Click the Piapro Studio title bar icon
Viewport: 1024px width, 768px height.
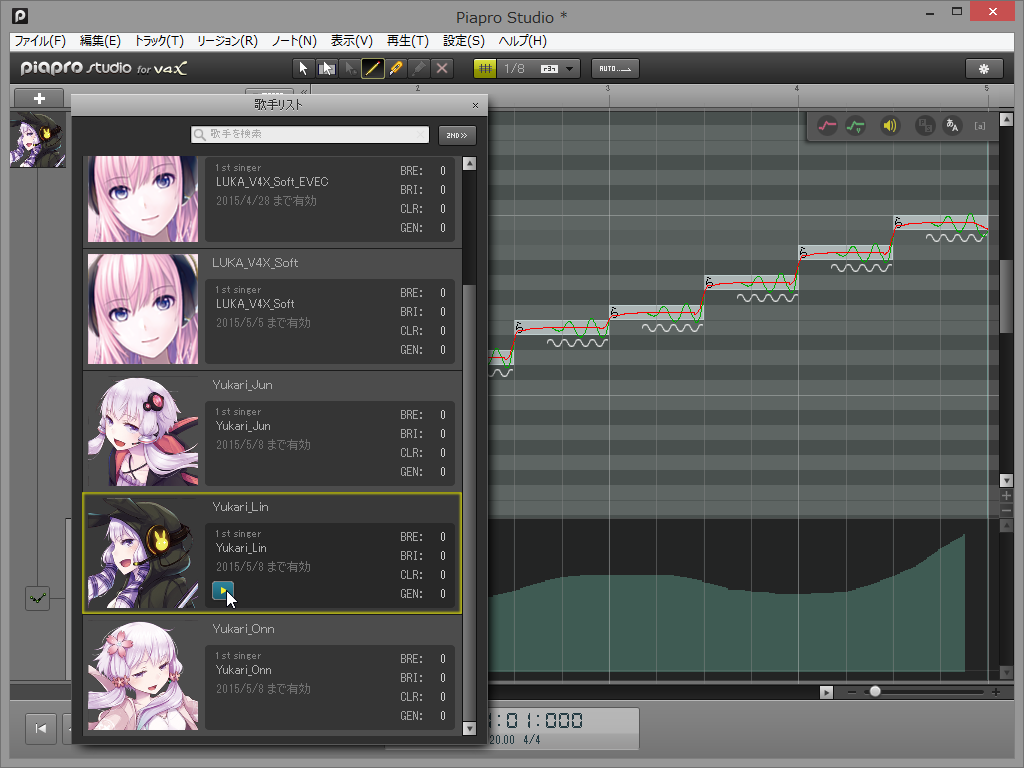pyautogui.click(x=20, y=16)
